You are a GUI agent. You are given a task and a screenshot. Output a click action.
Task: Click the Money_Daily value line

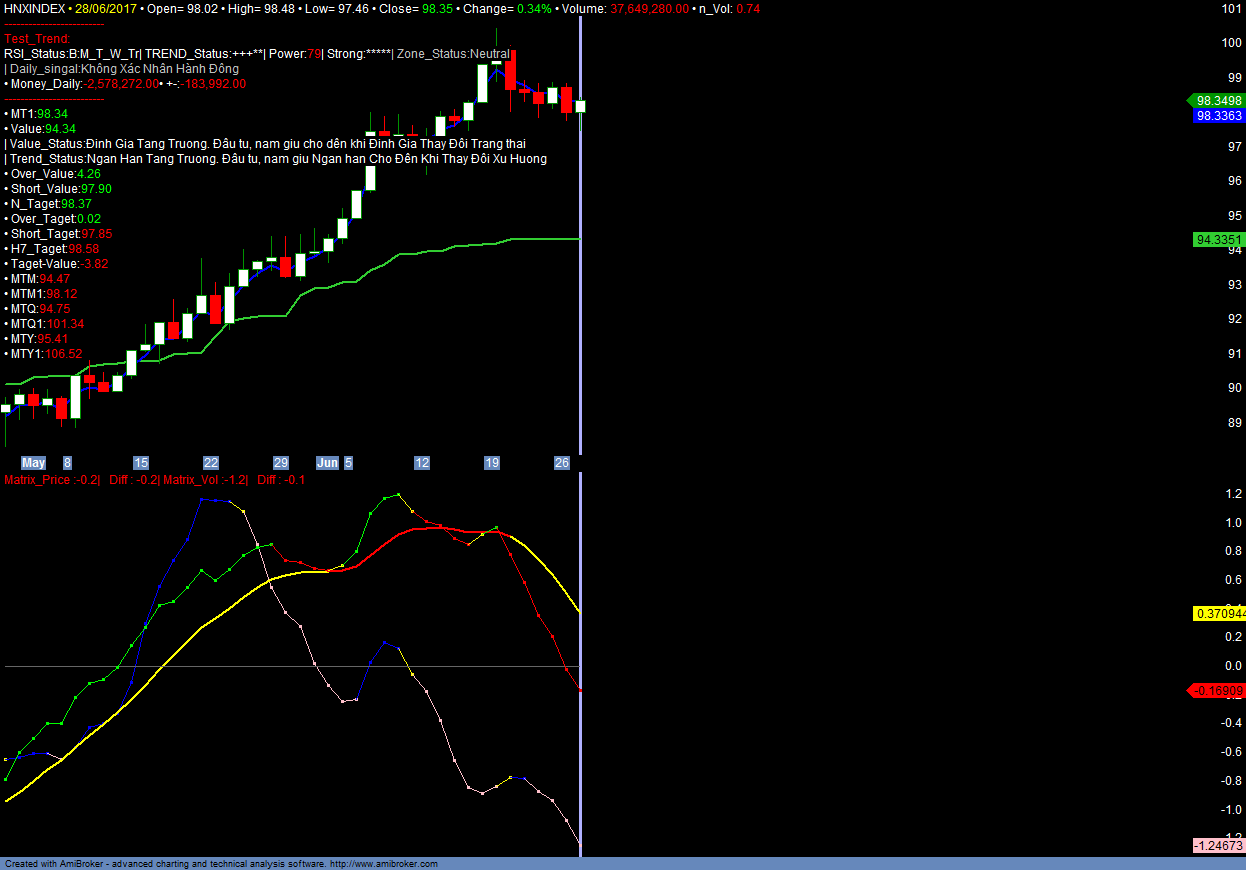click(125, 84)
